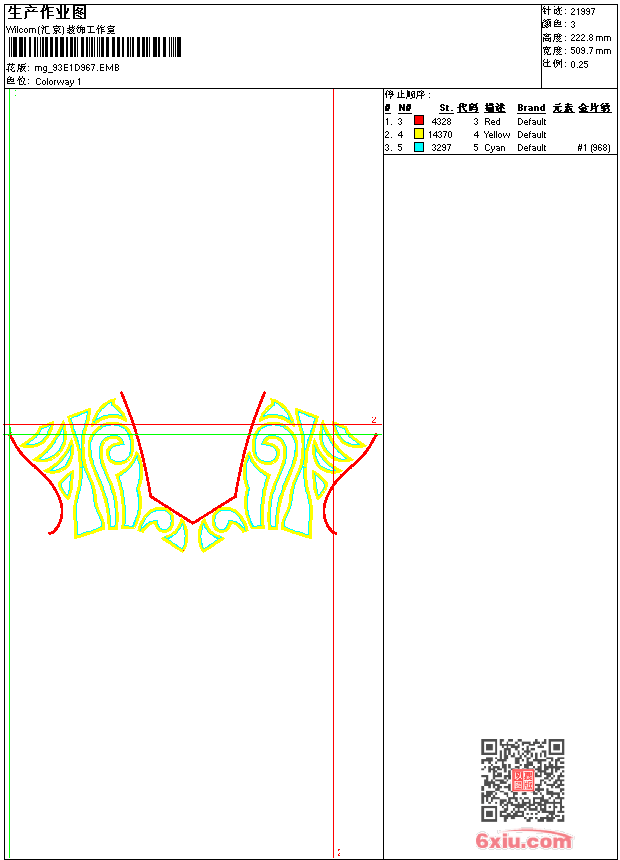Click the 金片数 column header
Viewport: 620px width, 860px height.
(x=595, y=108)
